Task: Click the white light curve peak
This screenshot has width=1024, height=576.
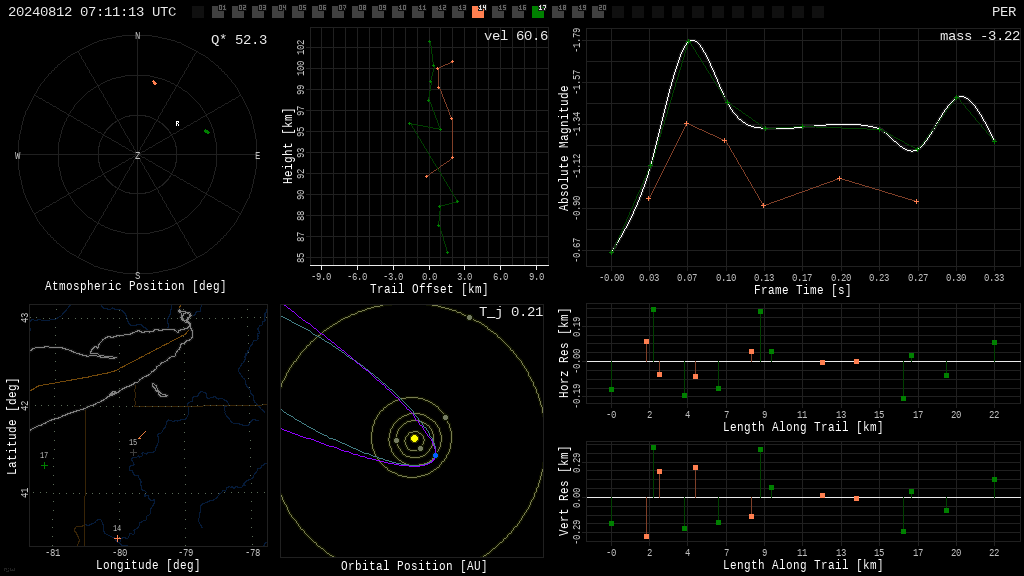Action: (691, 41)
